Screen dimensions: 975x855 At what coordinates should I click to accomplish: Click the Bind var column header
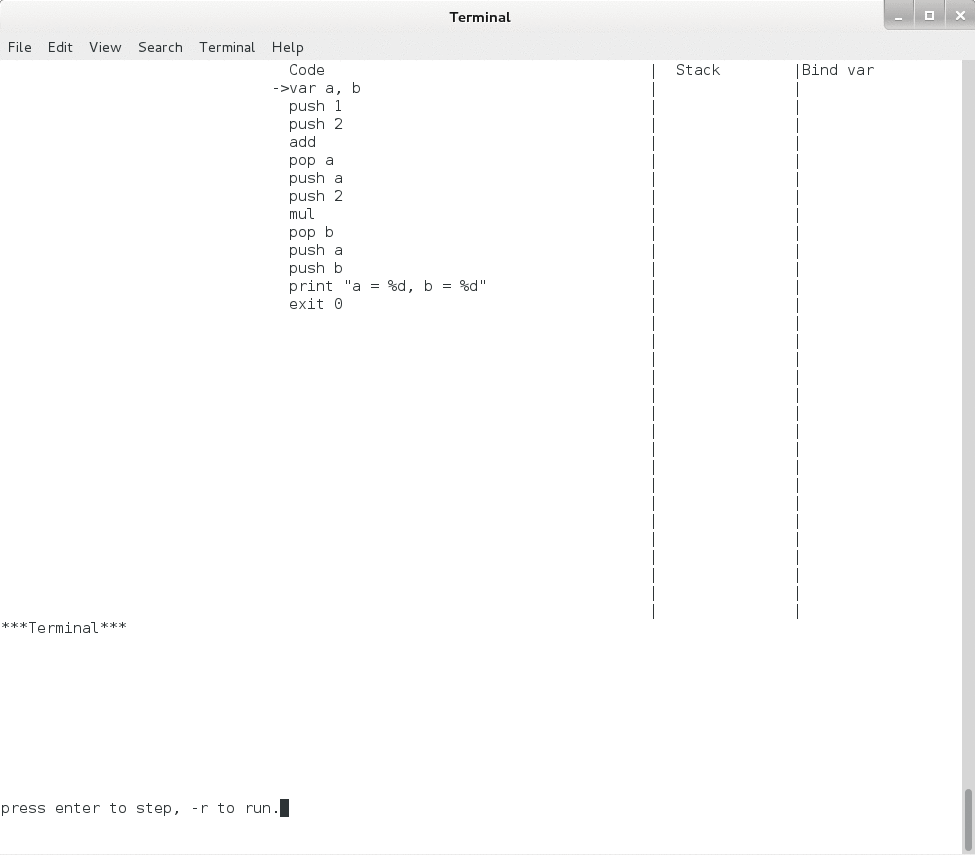click(x=838, y=70)
